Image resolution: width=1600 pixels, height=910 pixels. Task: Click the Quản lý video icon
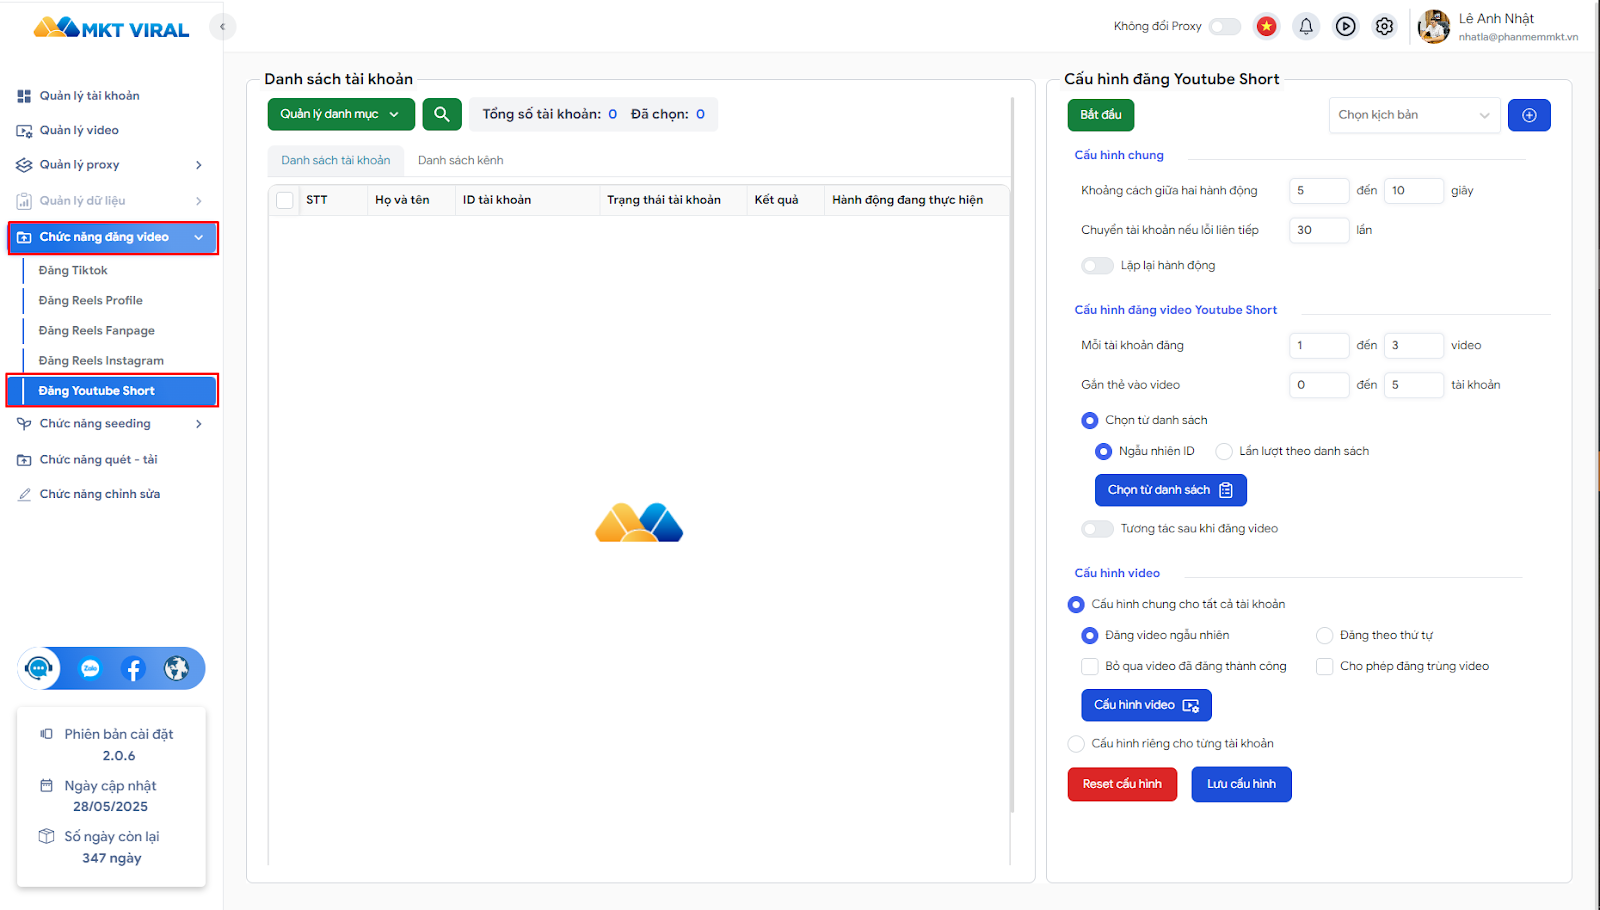[24, 131]
